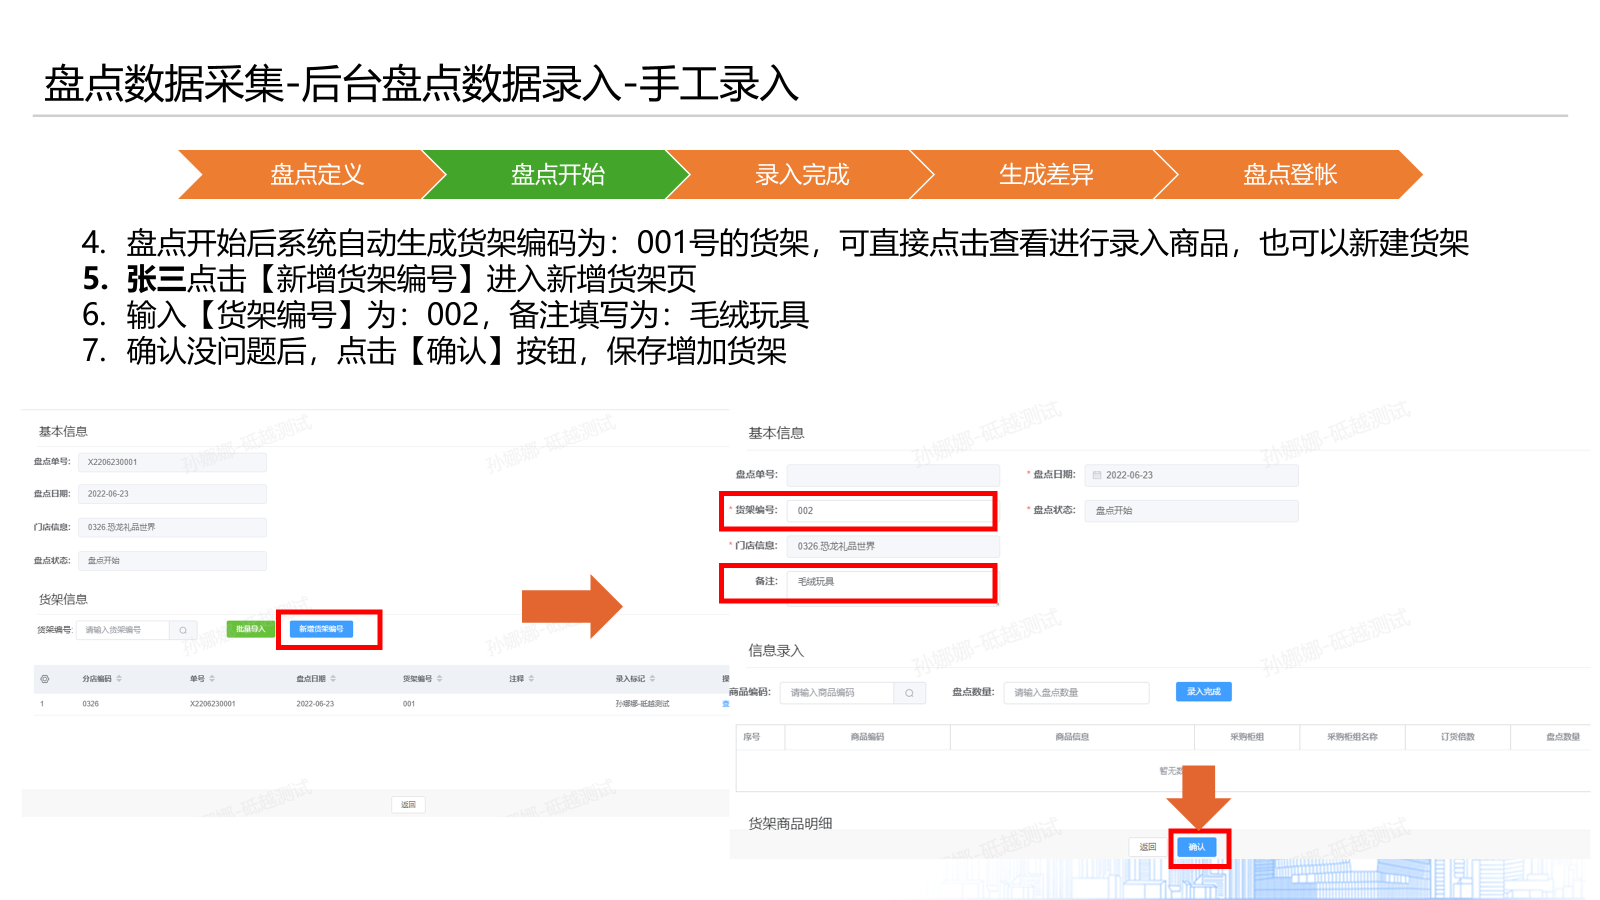Click the step 7 instruction line about 确认
Image resolution: width=1600 pixels, height=900 pixels.
[434, 351]
